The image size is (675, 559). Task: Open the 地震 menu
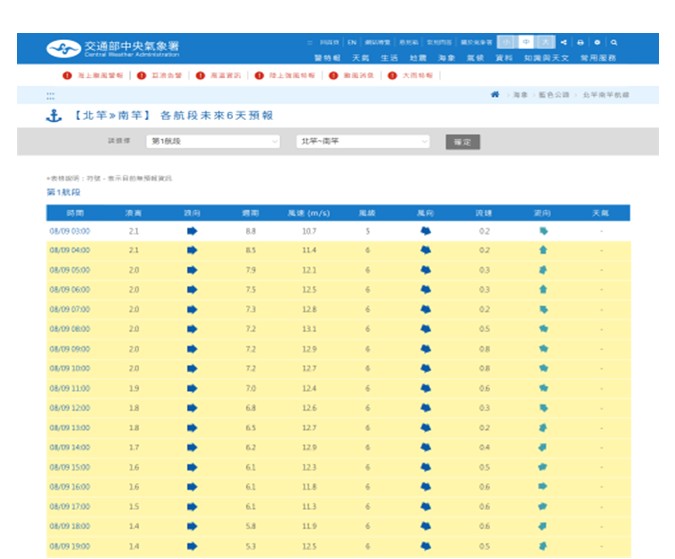418,58
